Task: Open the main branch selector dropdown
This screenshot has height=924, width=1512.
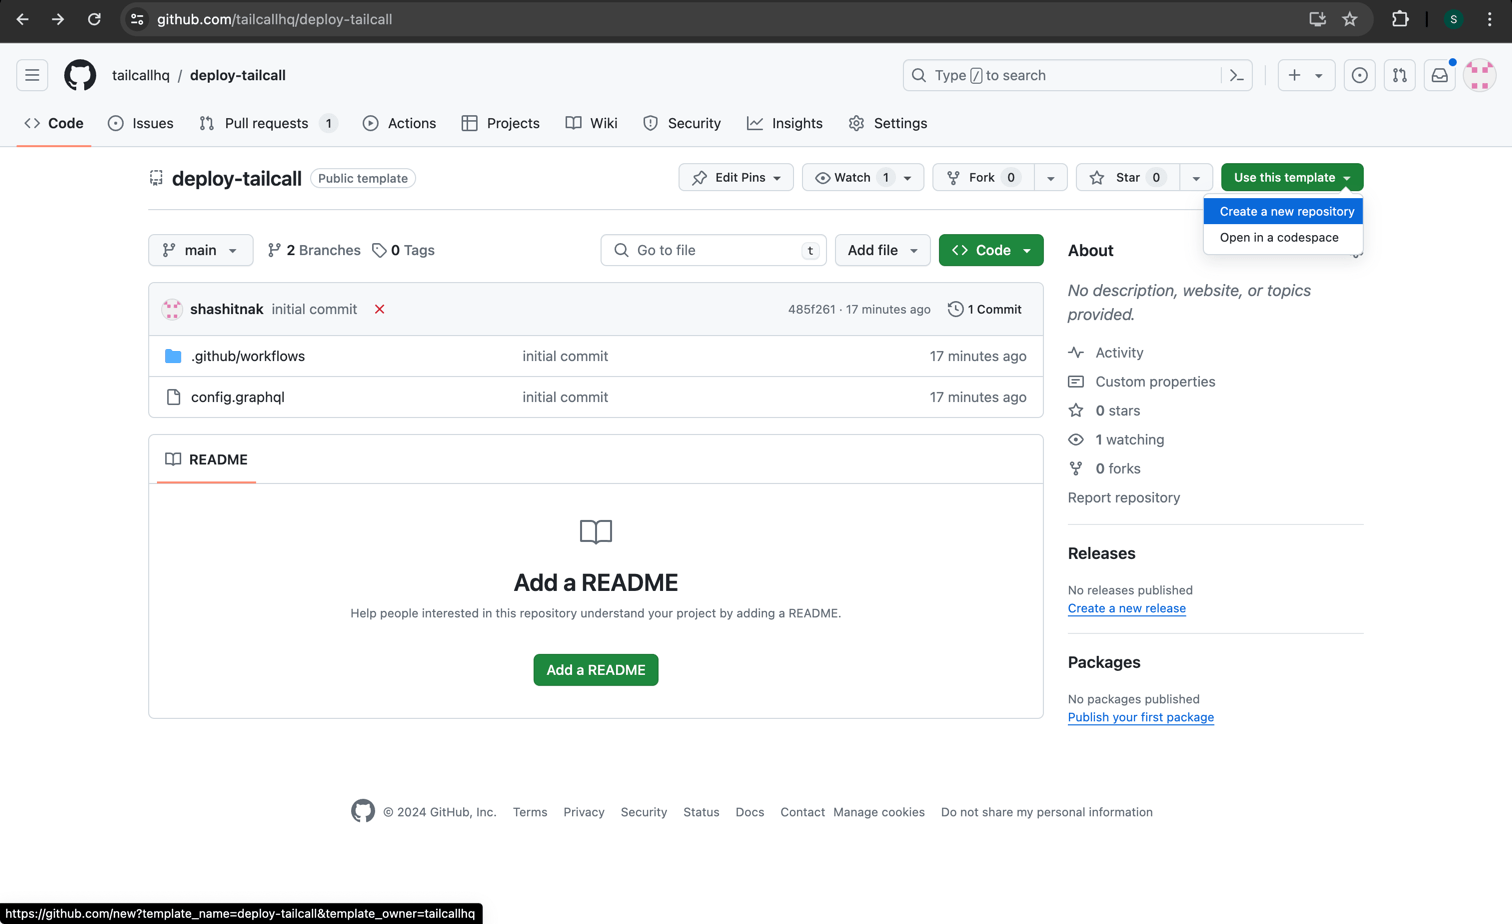Action: [x=200, y=250]
